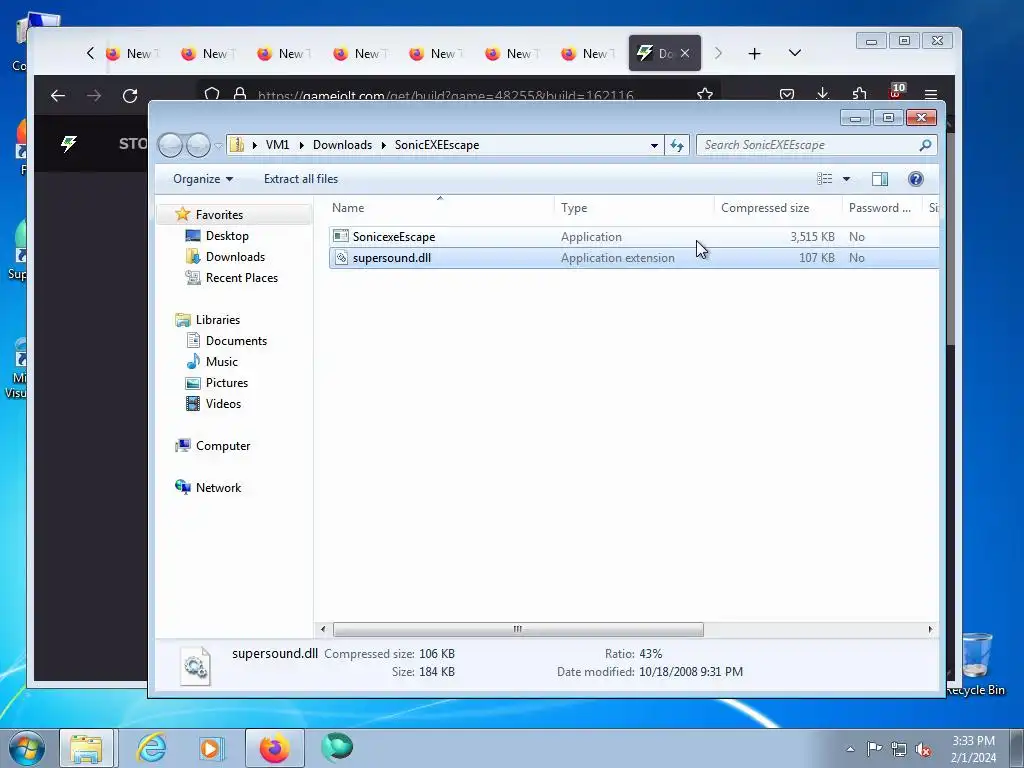Click Firefox back button
This screenshot has width=1024, height=768.
coord(58,96)
